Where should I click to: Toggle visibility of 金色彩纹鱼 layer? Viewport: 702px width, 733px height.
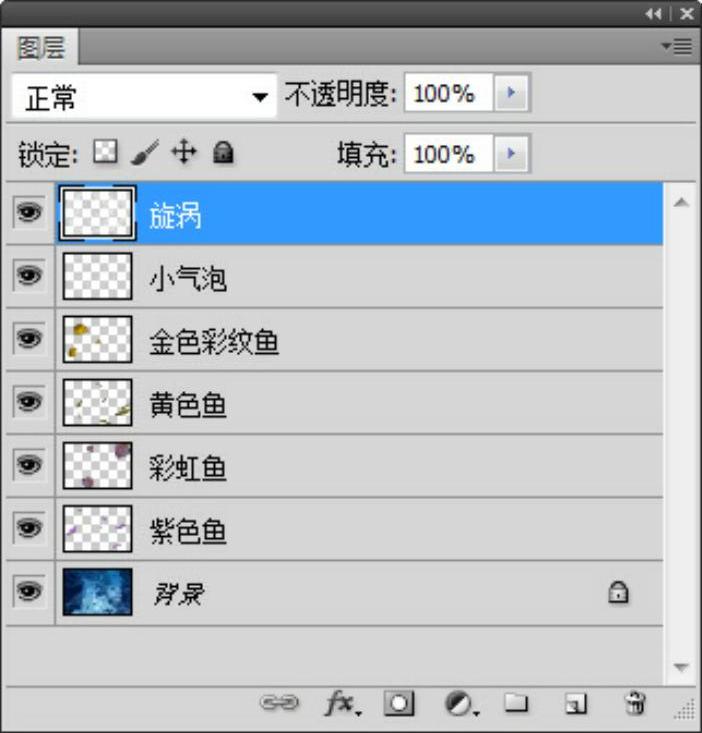click(30, 339)
